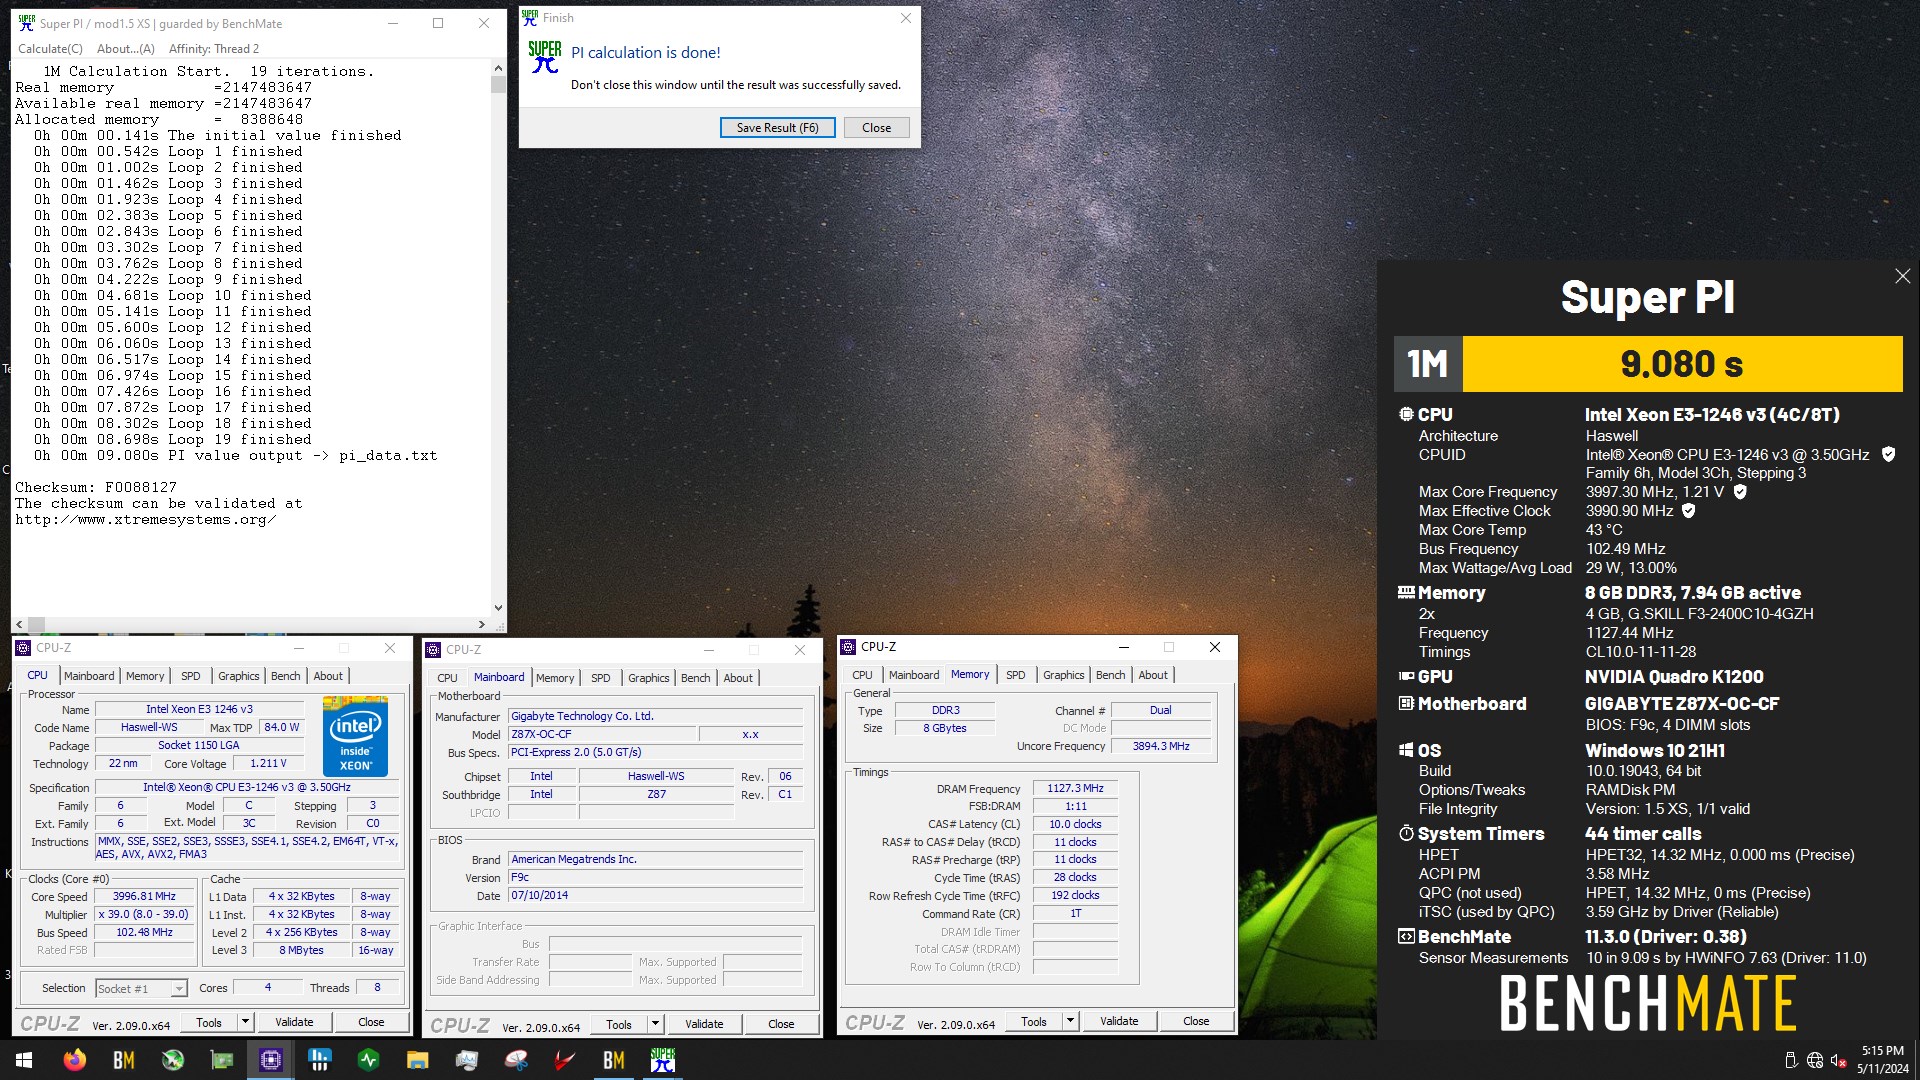Click the DRAM Frequency 1127.3 MHz field
This screenshot has height=1080, width=1920.
coord(1075,788)
